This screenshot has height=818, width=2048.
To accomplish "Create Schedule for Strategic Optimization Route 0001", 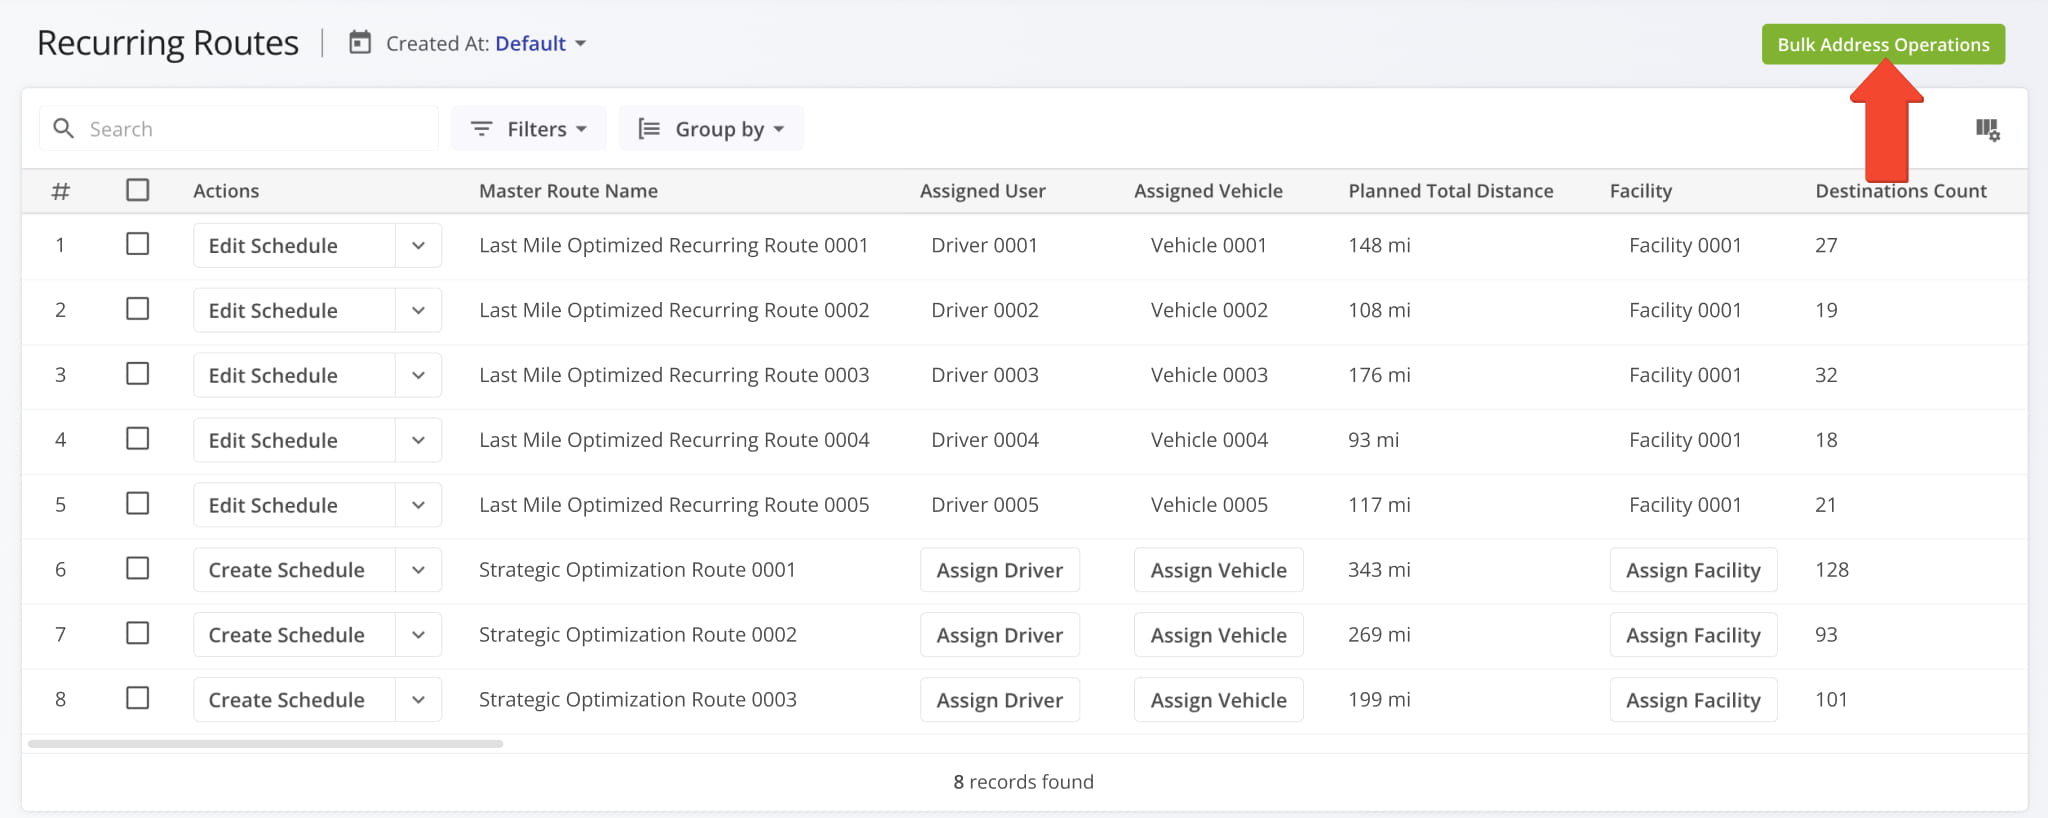I will click(x=294, y=570).
